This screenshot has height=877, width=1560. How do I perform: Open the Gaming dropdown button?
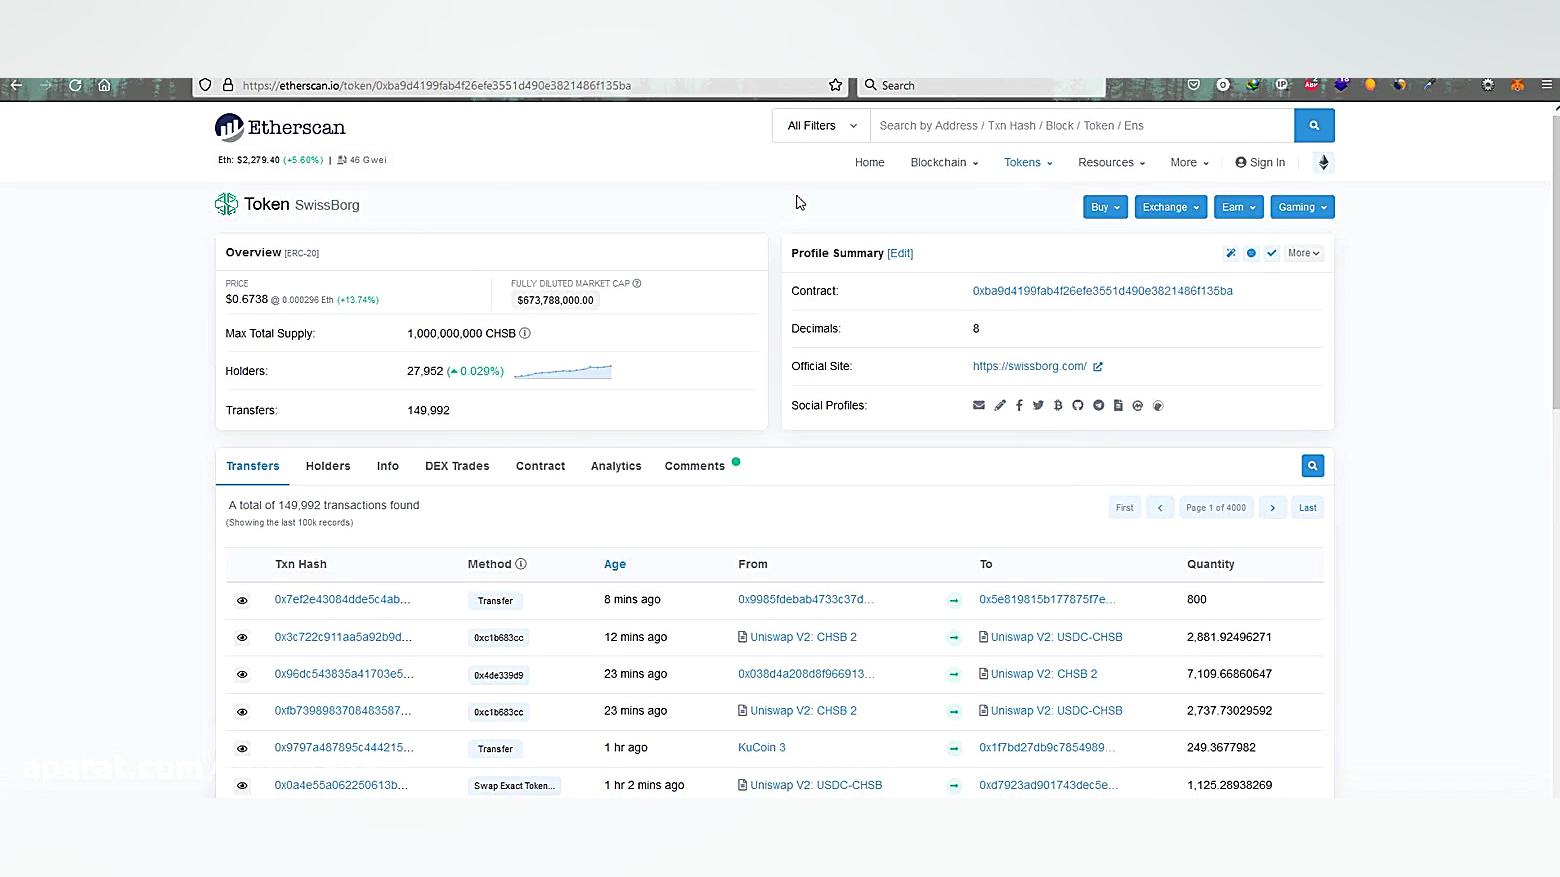[1302, 207]
